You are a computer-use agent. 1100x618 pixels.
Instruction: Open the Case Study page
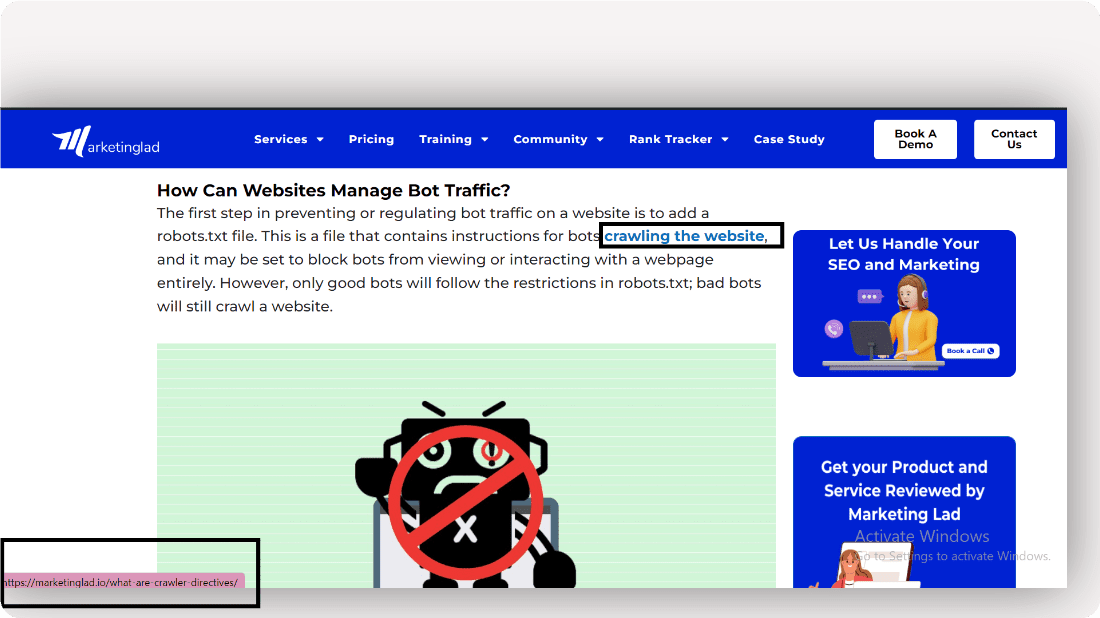[x=789, y=139]
